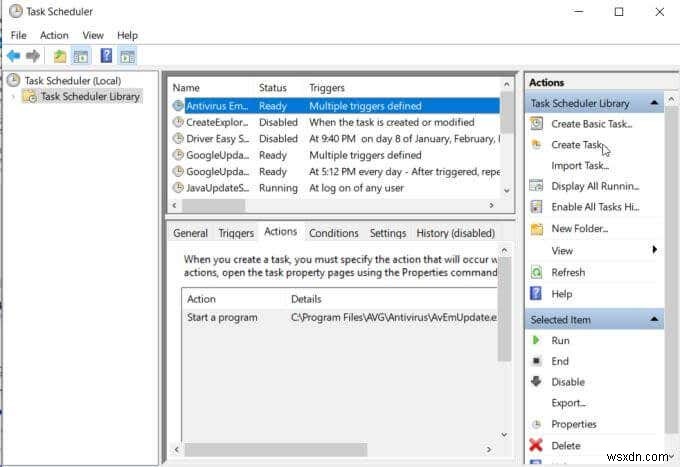Click the New Folder icon
680x467 pixels.
536,228
